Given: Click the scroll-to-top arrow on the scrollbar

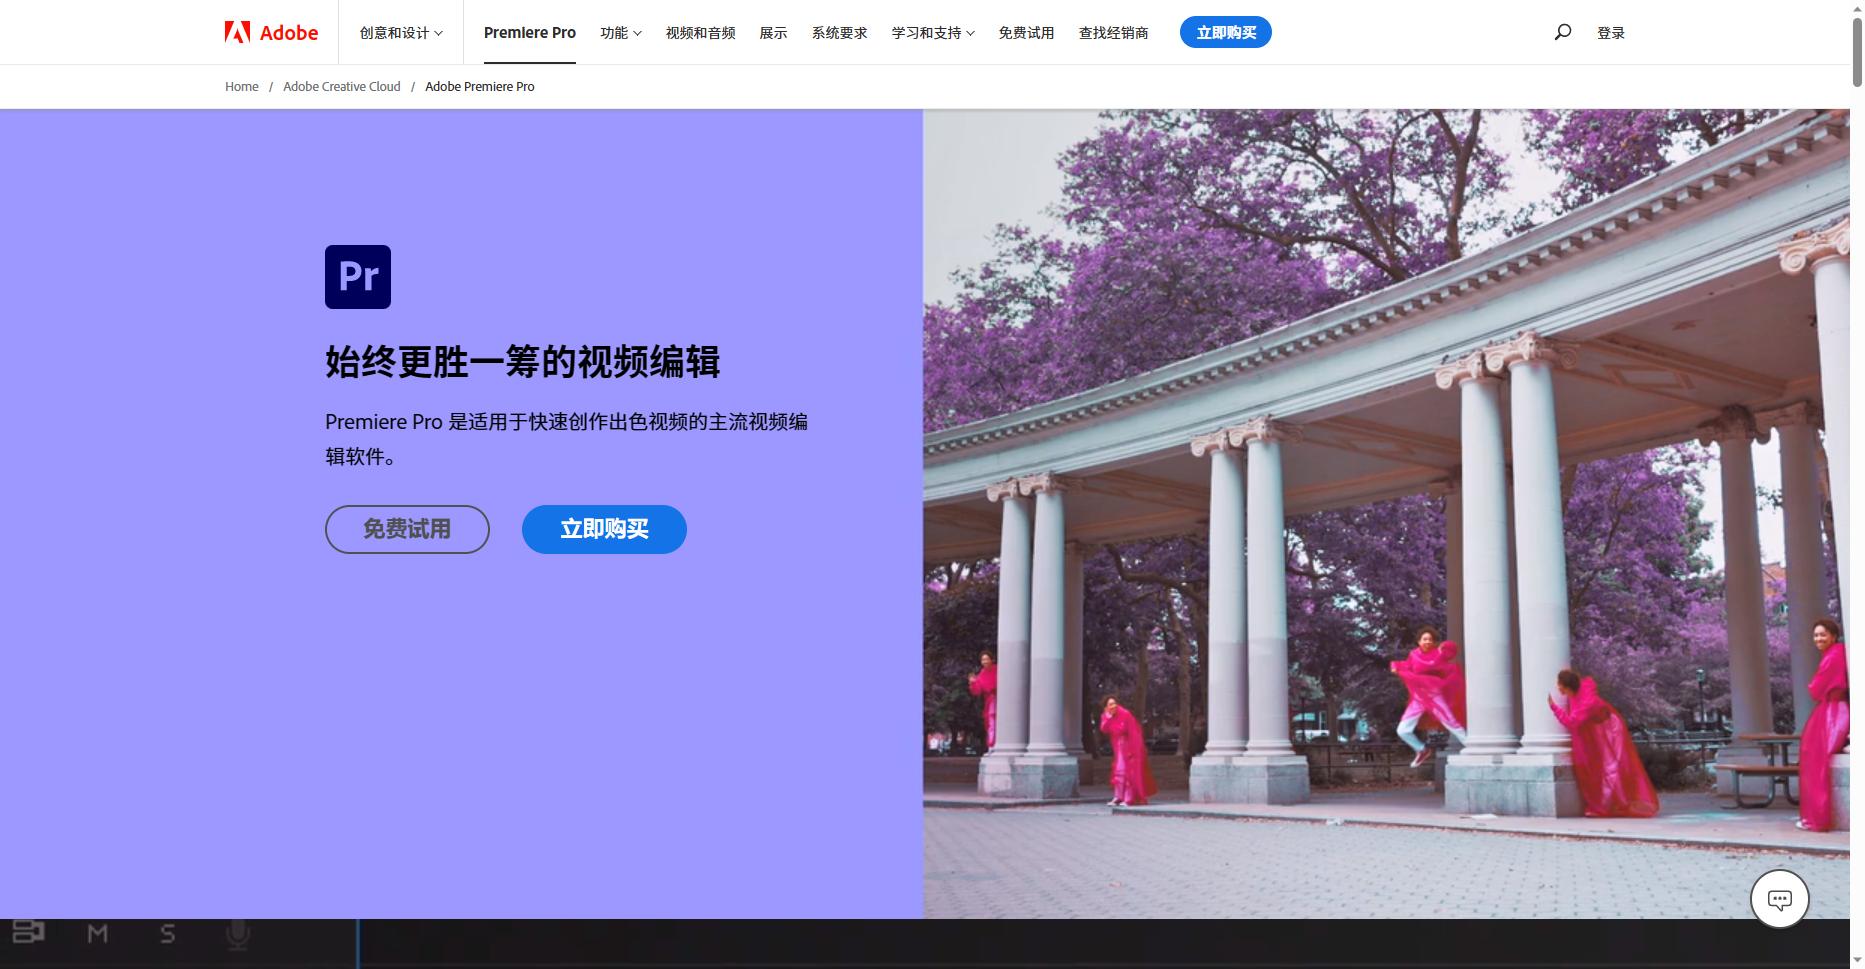Looking at the screenshot, I should tap(1857, 8).
